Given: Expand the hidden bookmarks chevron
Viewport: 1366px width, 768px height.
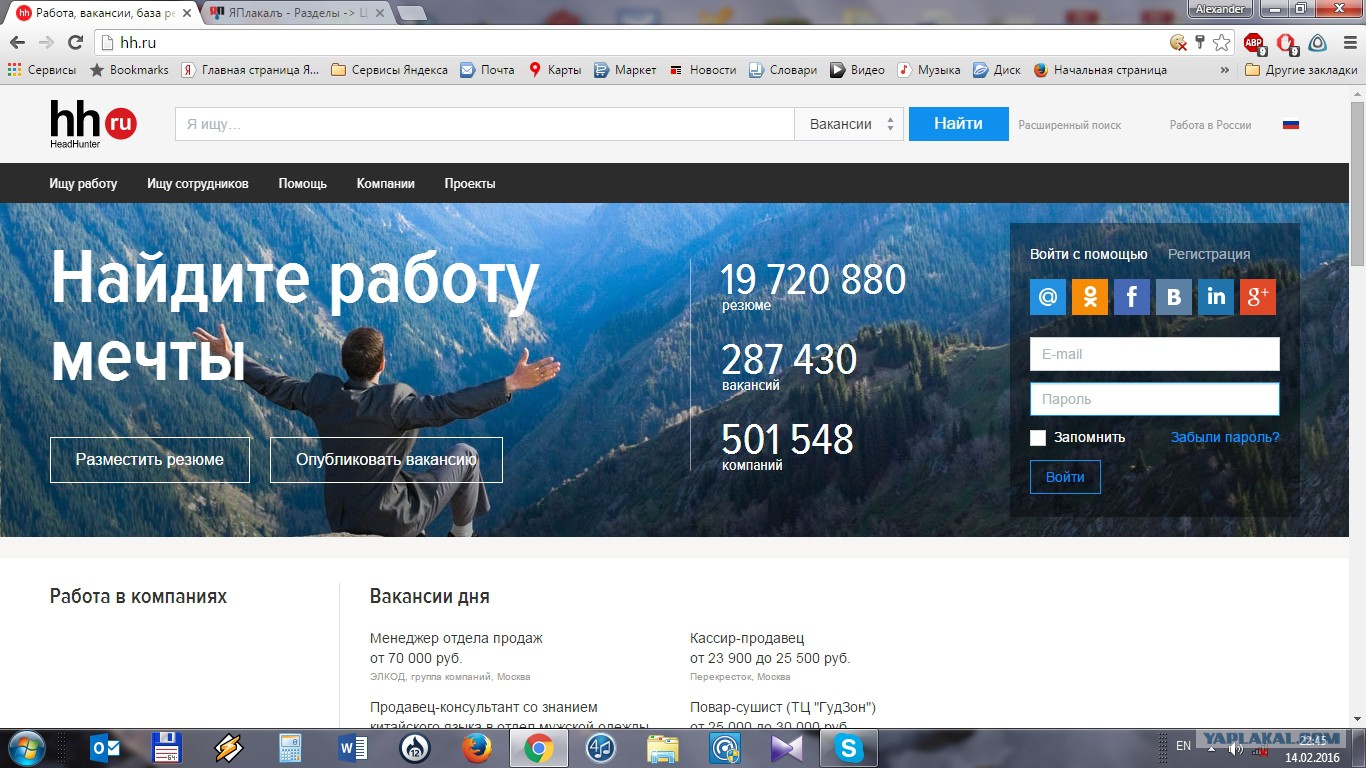Looking at the screenshot, I should [1225, 70].
